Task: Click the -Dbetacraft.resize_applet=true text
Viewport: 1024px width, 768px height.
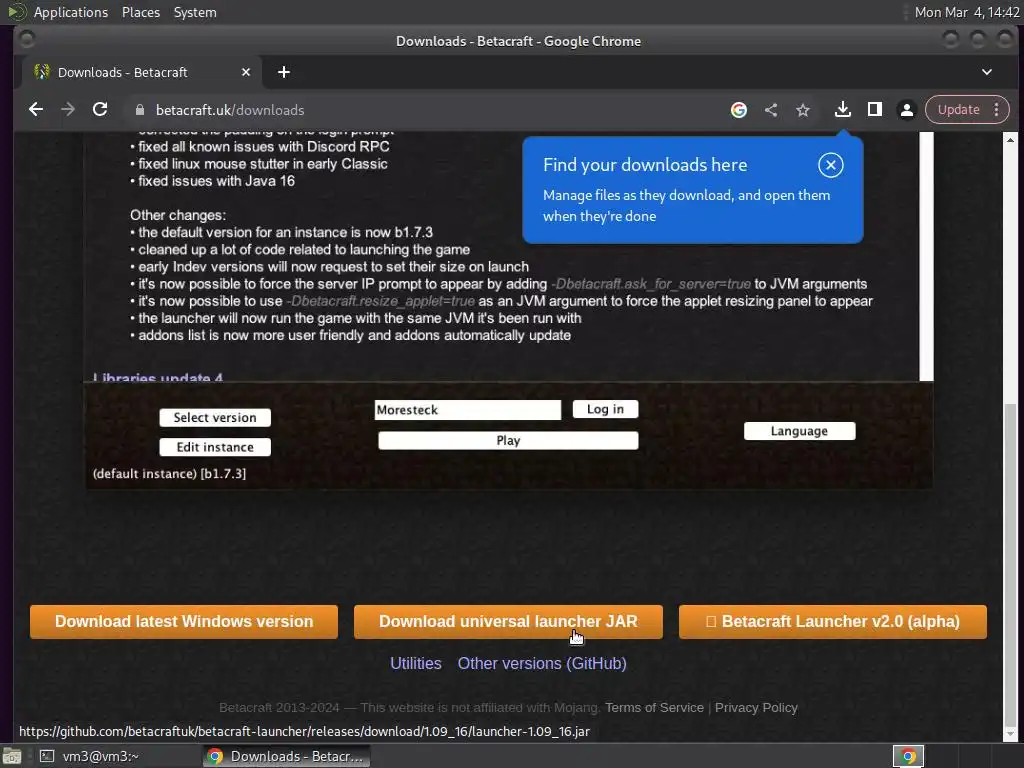Action: click(381, 301)
